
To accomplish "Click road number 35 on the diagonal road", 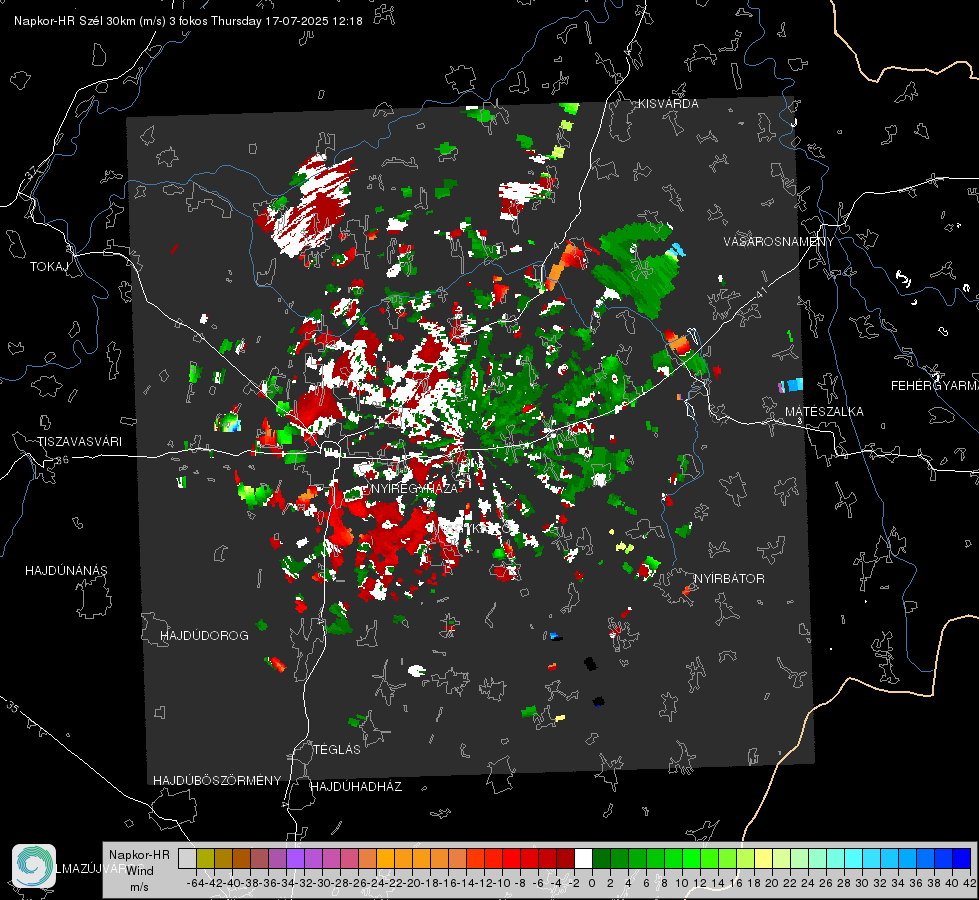I will click(12, 707).
